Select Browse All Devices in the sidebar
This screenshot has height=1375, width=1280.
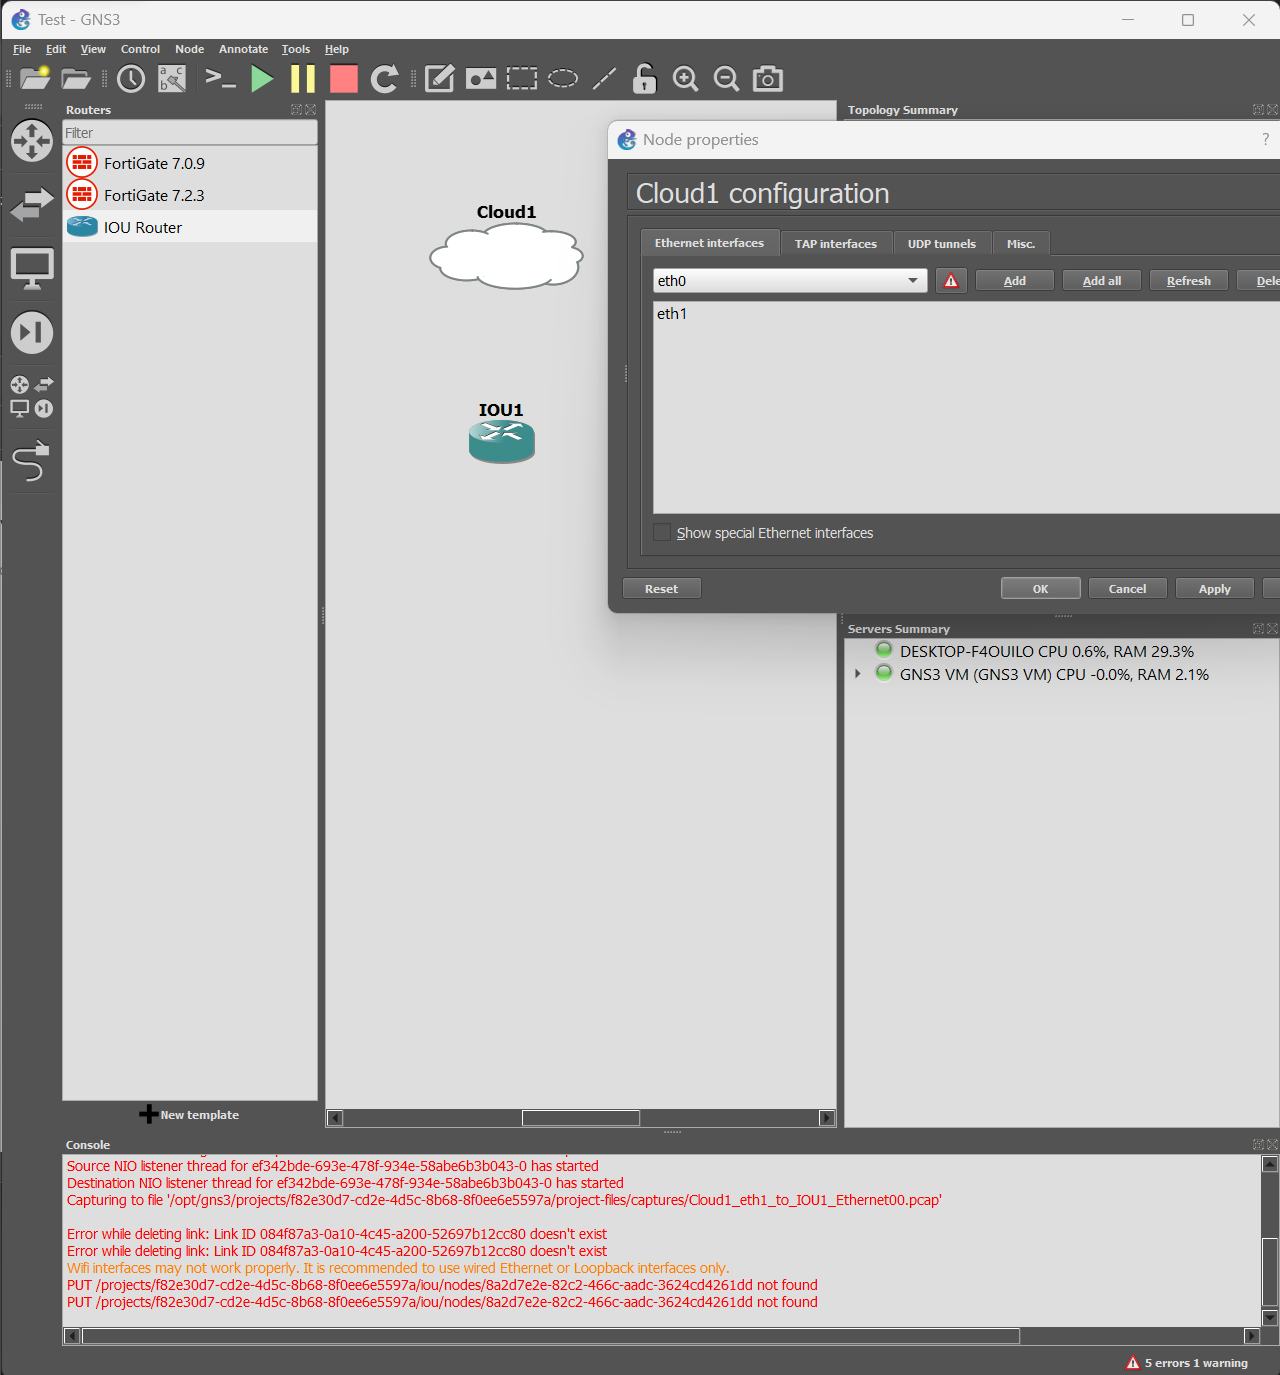32,396
